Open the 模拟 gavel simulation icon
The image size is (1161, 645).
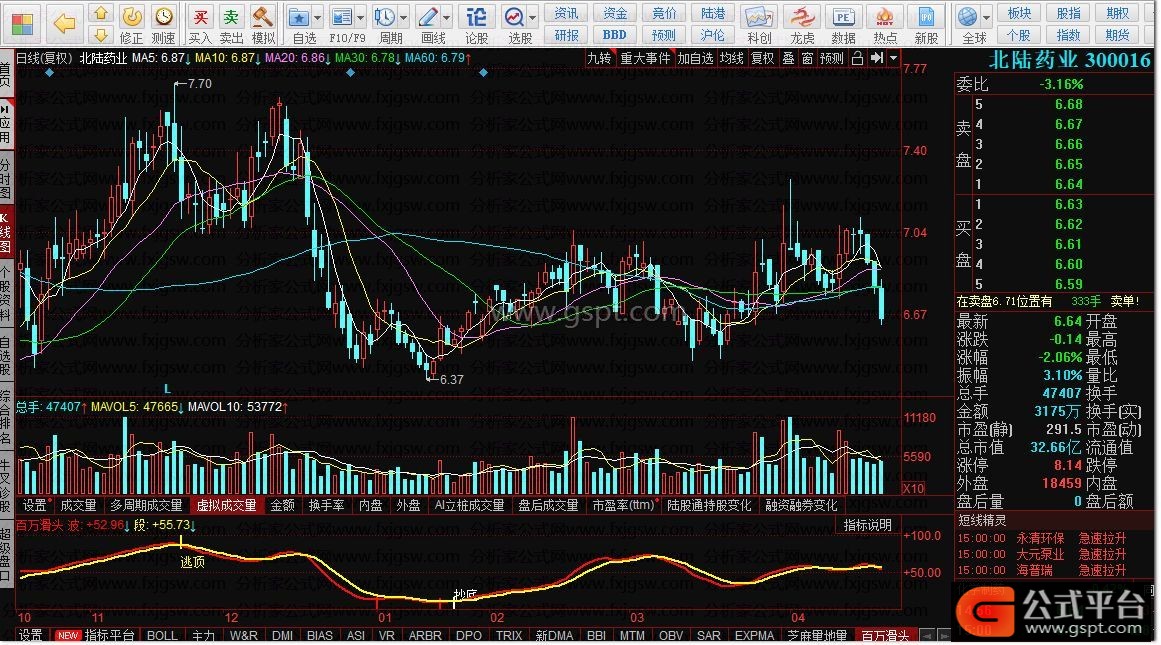(262, 16)
